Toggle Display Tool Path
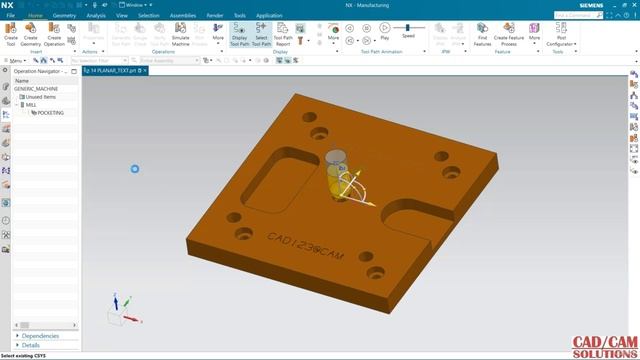 tap(240, 34)
